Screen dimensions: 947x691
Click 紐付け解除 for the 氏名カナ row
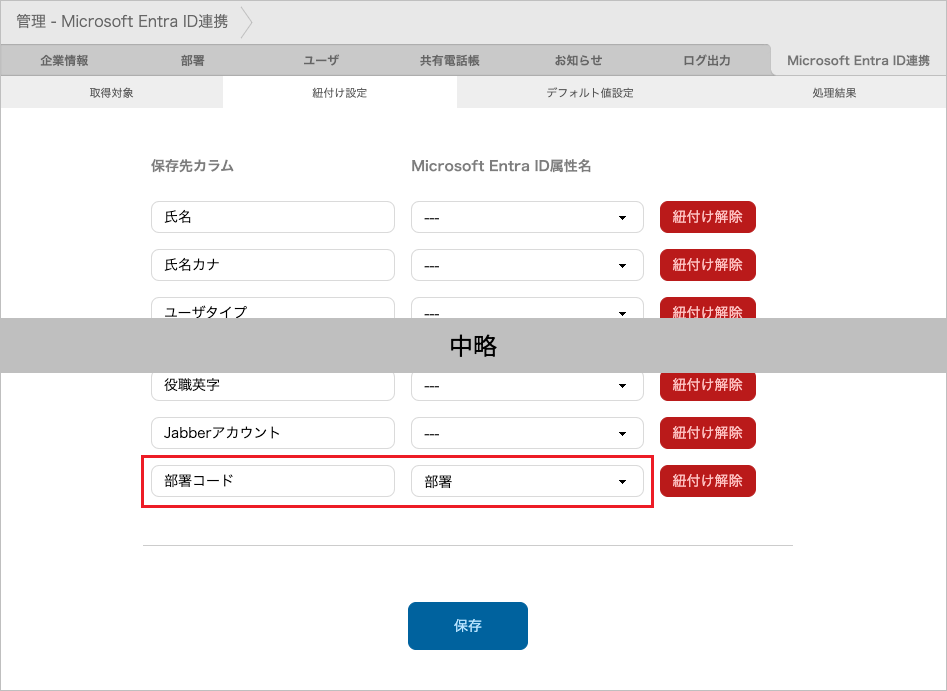click(707, 265)
